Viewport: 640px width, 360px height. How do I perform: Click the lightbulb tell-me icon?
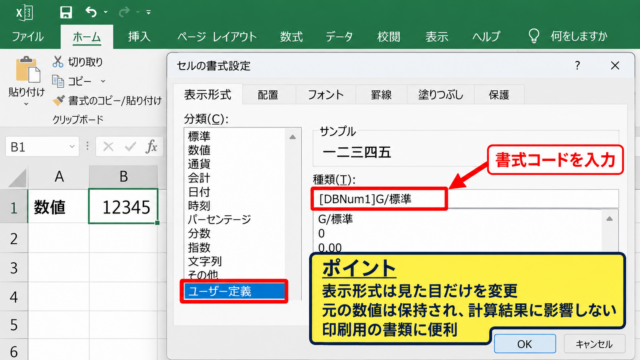[x=534, y=36]
